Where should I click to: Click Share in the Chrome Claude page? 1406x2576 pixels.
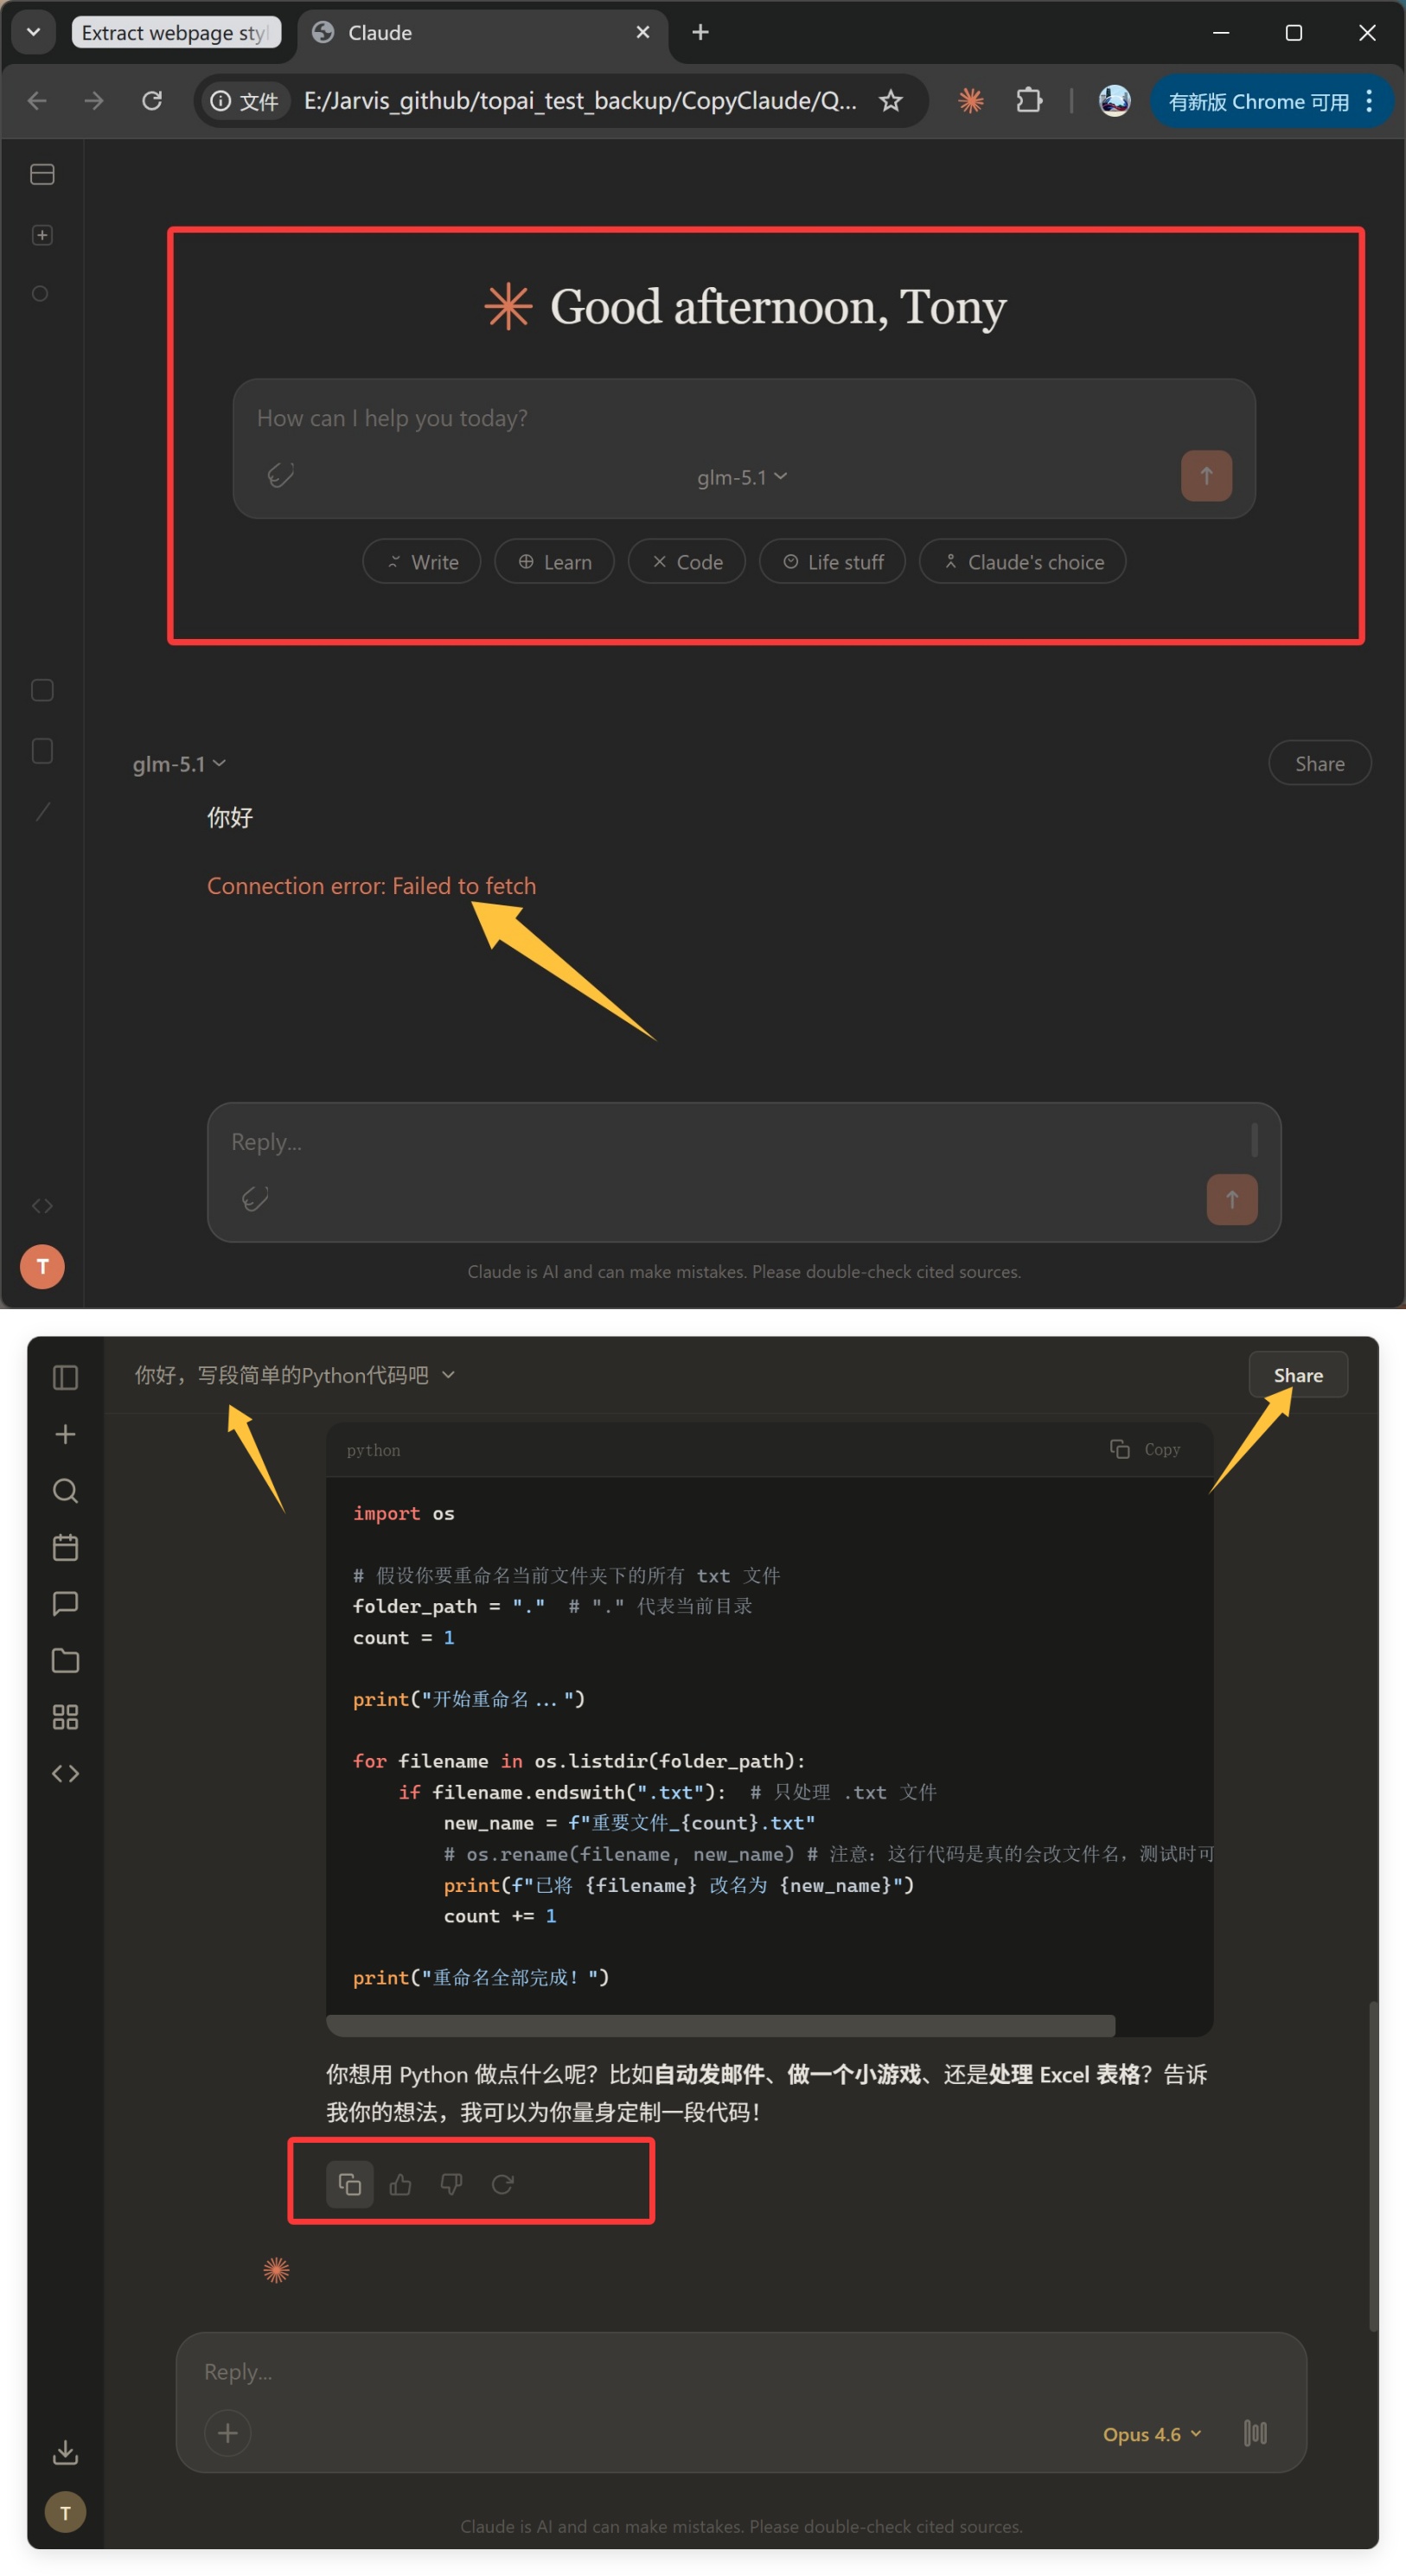1319,764
